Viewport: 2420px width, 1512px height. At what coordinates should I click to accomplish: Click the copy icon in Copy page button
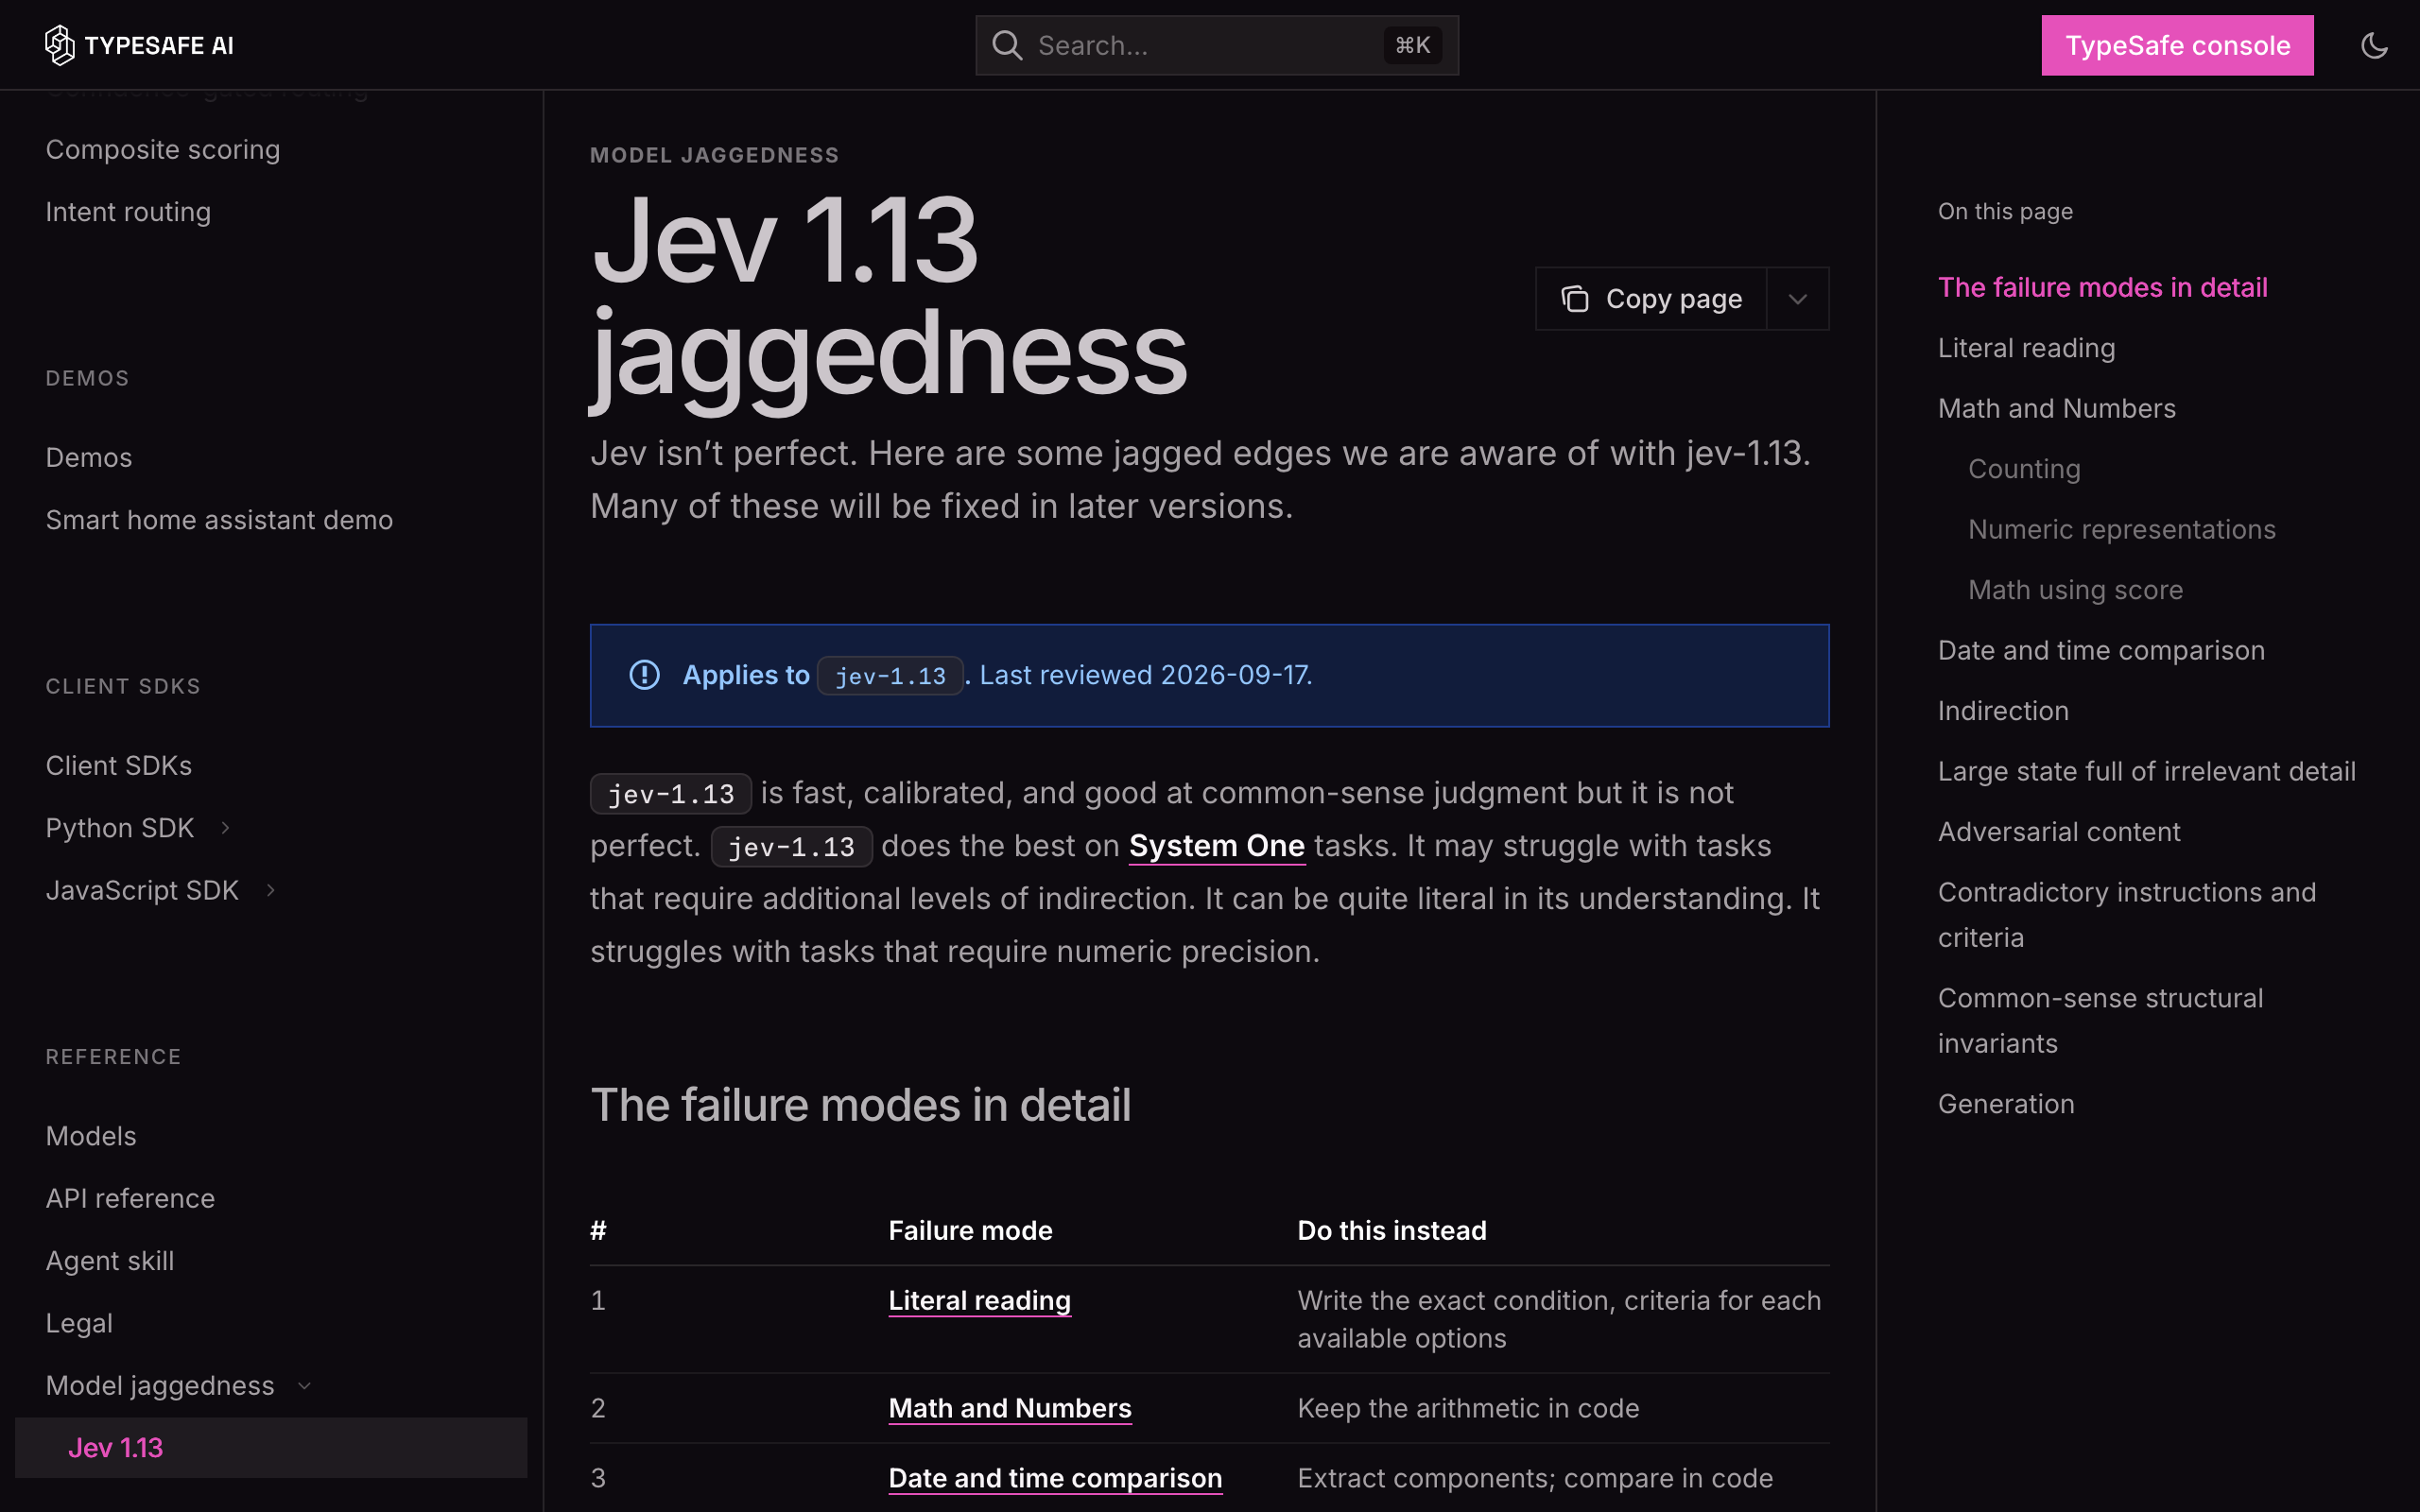click(x=1575, y=299)
